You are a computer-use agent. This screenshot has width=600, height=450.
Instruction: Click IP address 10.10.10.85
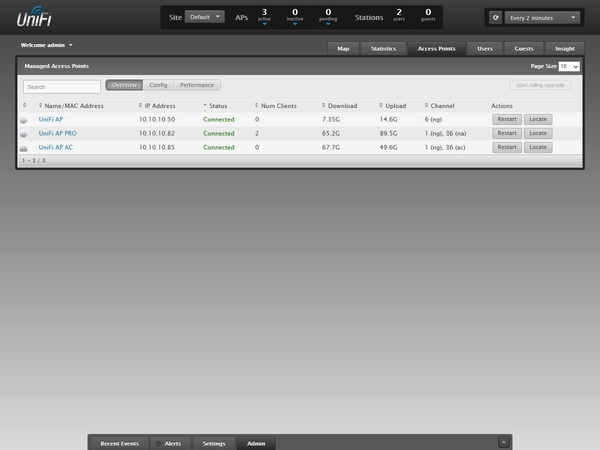click(157, 147)
